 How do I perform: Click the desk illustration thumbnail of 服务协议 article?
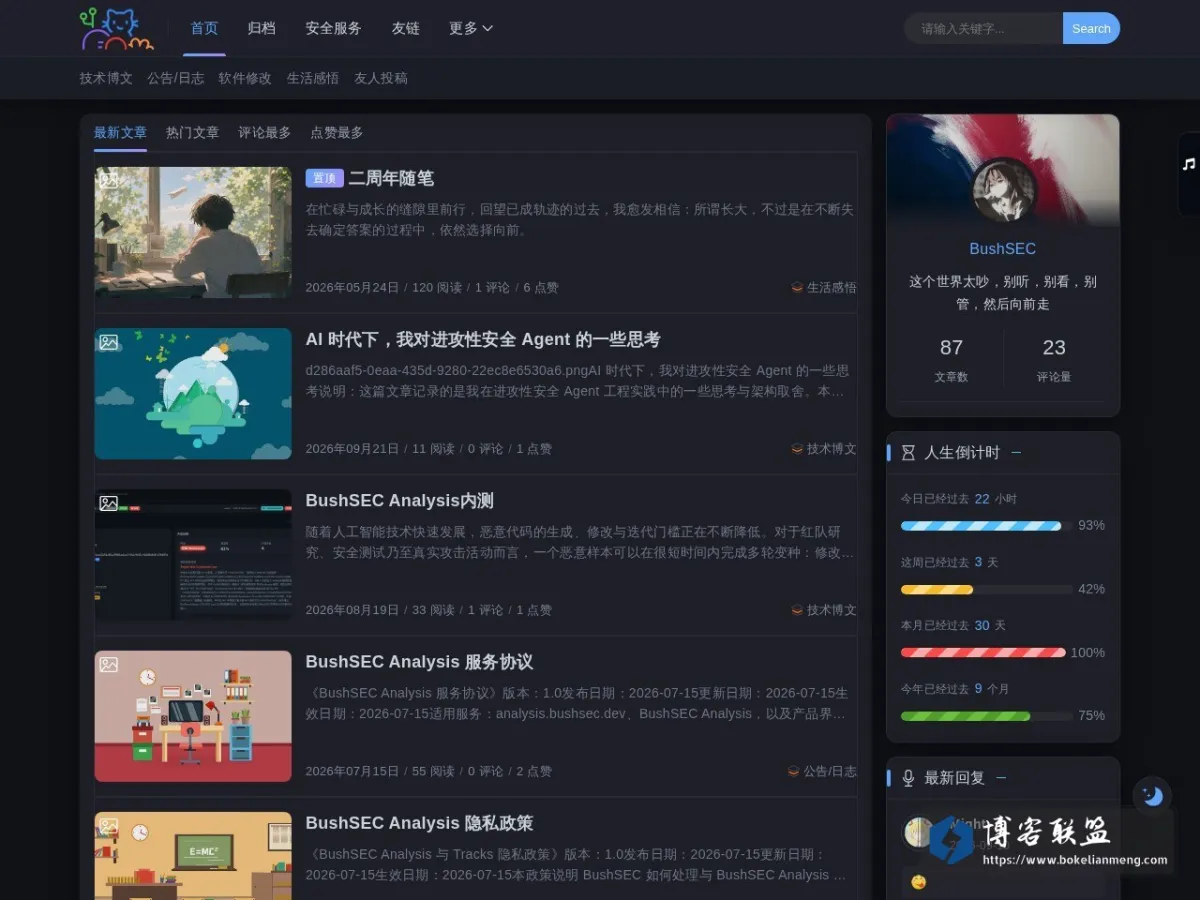pyautogui.click(x=193, y=716)
